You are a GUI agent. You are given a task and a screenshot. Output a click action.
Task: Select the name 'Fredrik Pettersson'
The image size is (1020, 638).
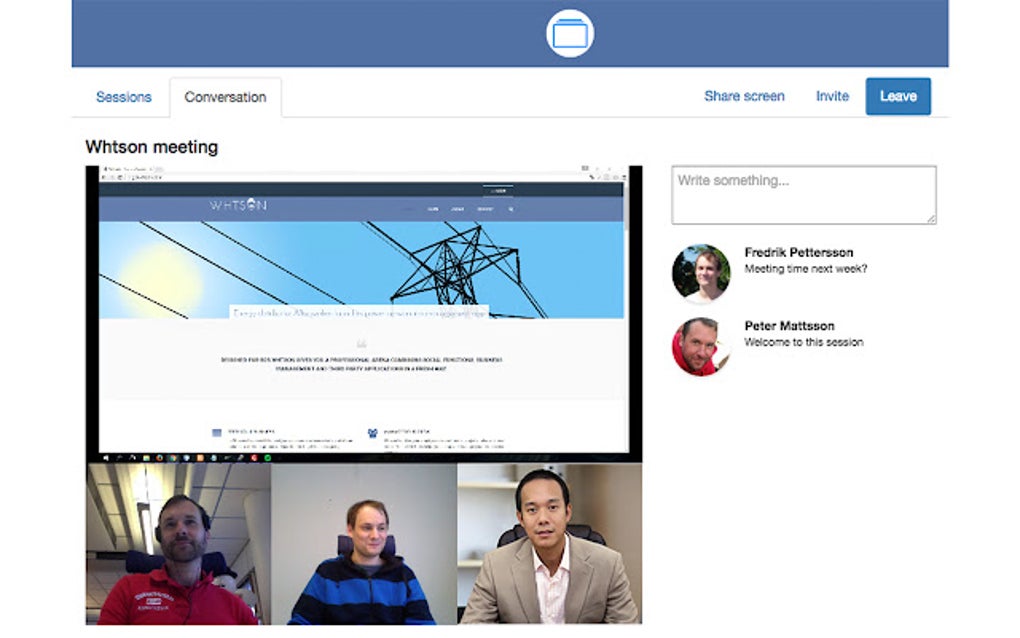[x=798, y=252]
